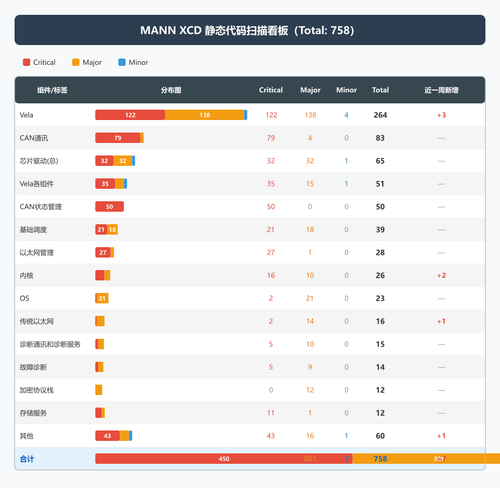Select the '其他' row label
The width and height of the screenshot is (500, 488).
click(x=26, y=436)
